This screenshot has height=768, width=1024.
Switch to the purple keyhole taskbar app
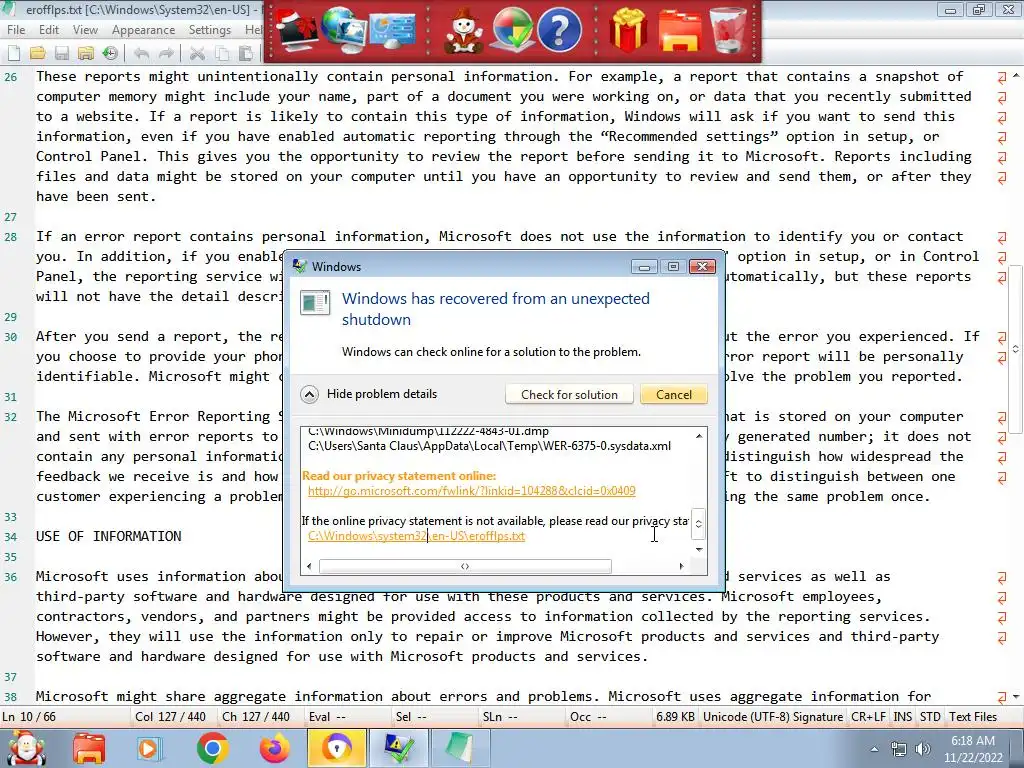337,748
